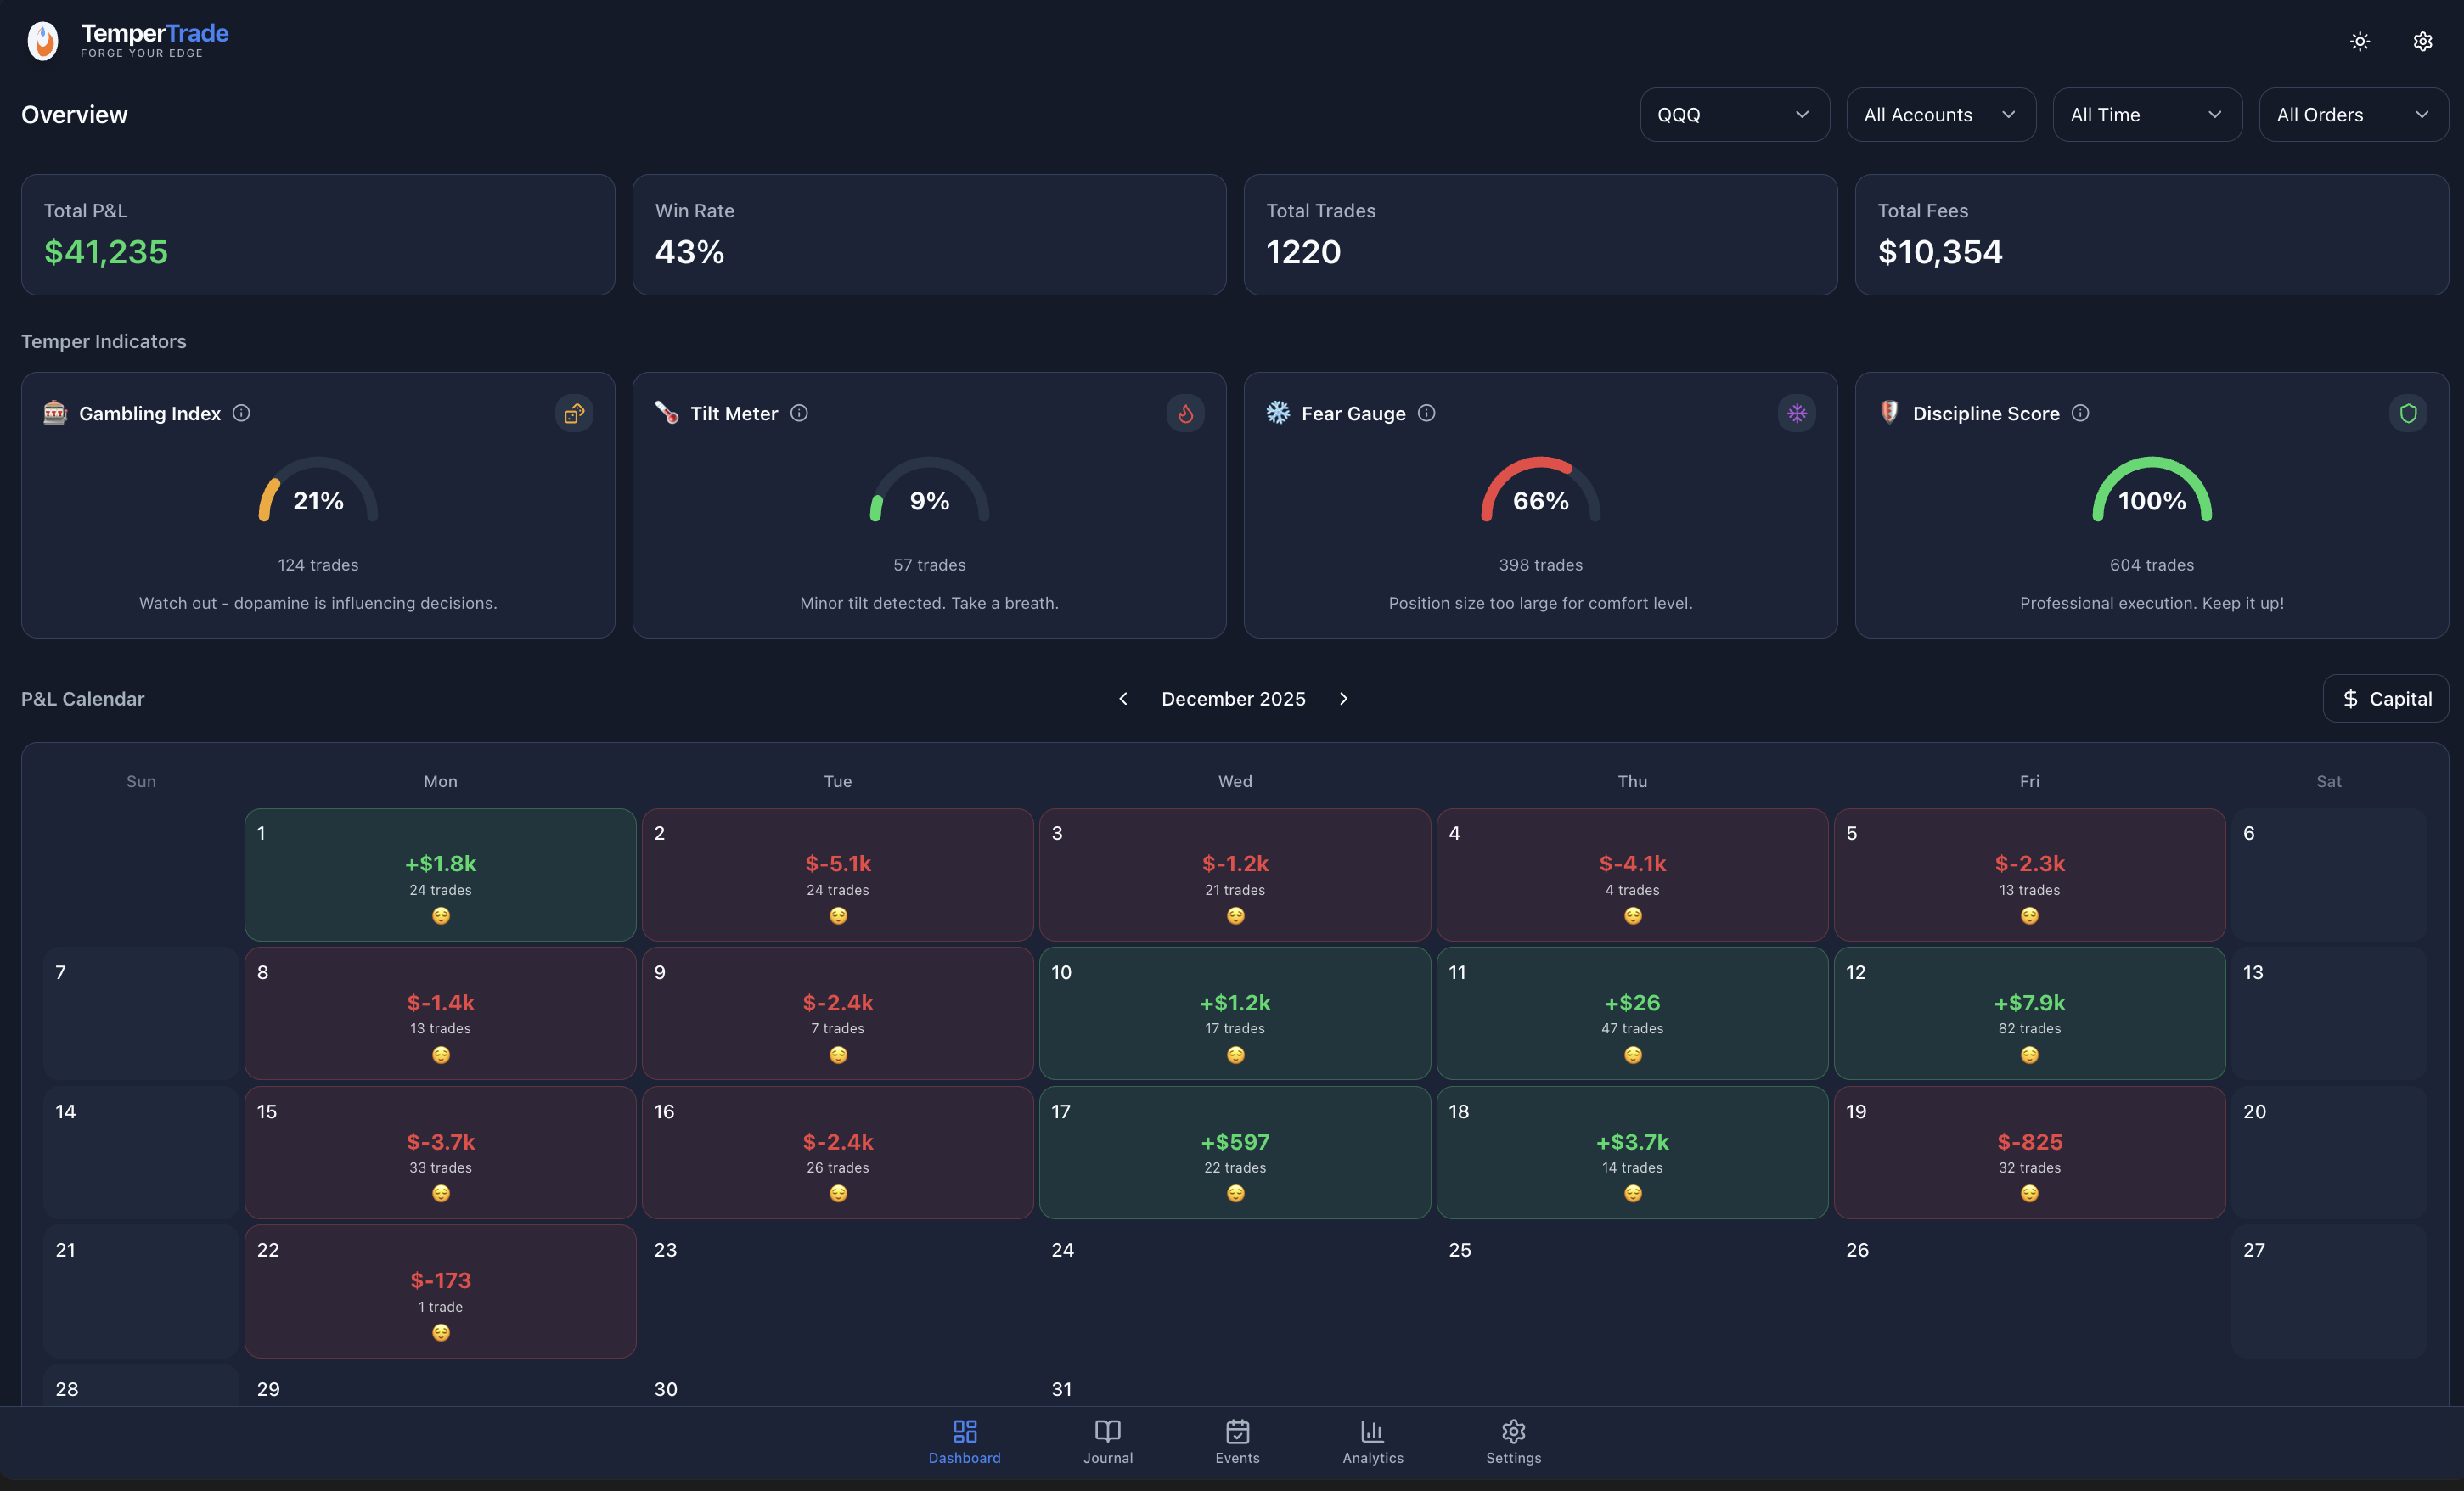2464x1491 pixels.
Task: Open the QQQ symbol dropdown
Action: click(x=1734, y=114)
